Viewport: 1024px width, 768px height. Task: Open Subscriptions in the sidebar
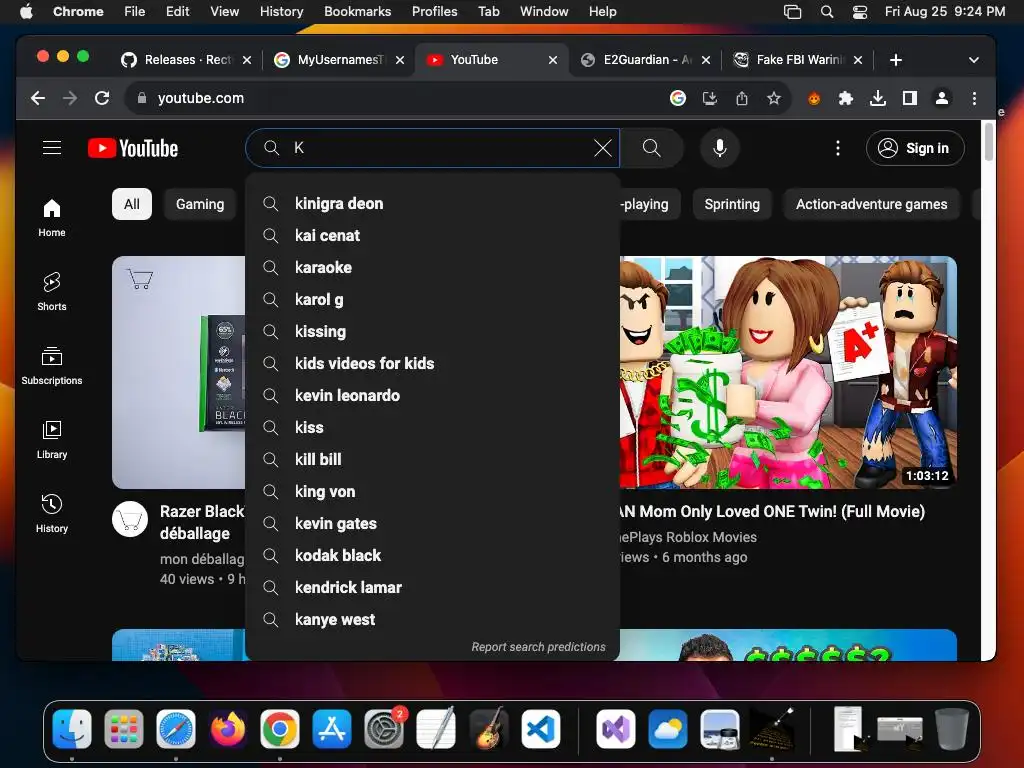point(52,366)
